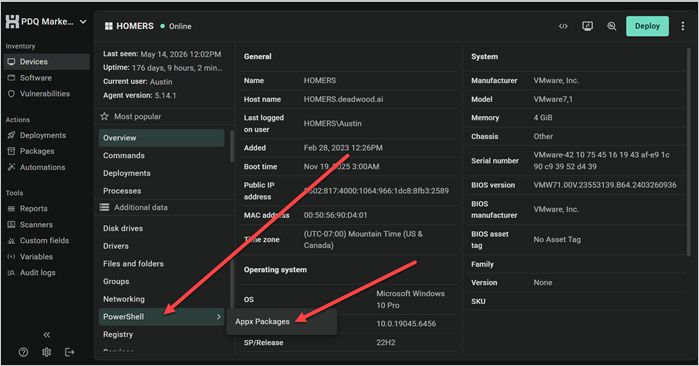Click the MAC address 00:50:56:90:04:01
Image resolution: width=699 pixels, height=366 pixels.
[x=335, y=215]
